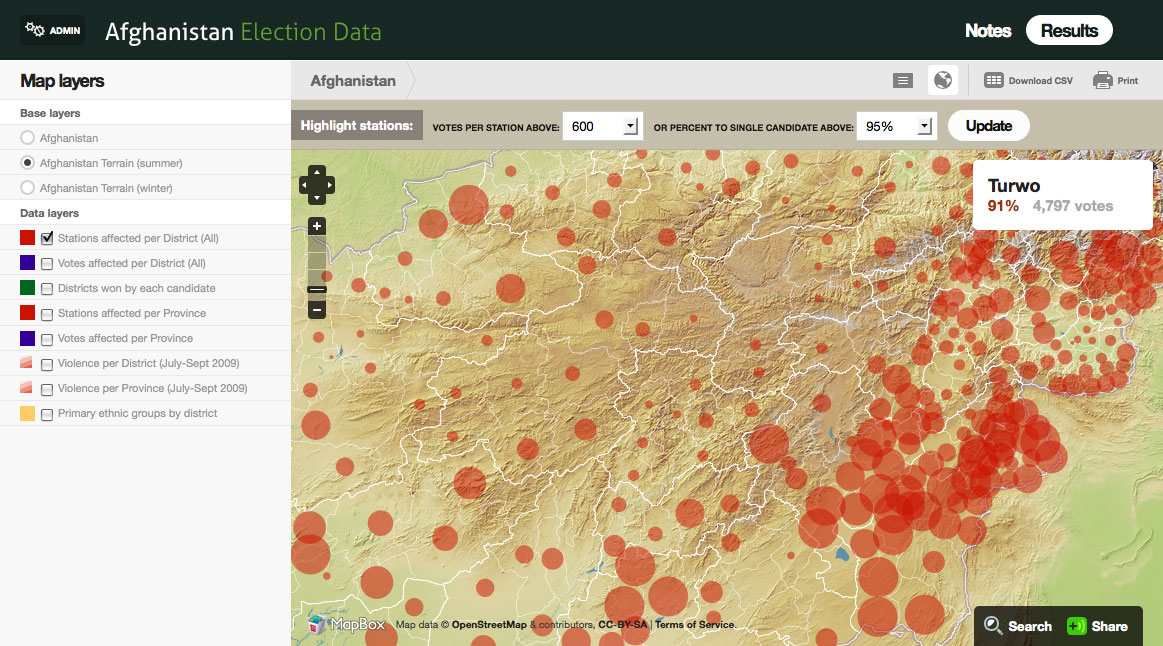The height and width of the screenshot is (646, 1163).
Task: Enable Violence per Province (July-Sept 2009)
Action: pyautogui.click(x=47, y=389)
